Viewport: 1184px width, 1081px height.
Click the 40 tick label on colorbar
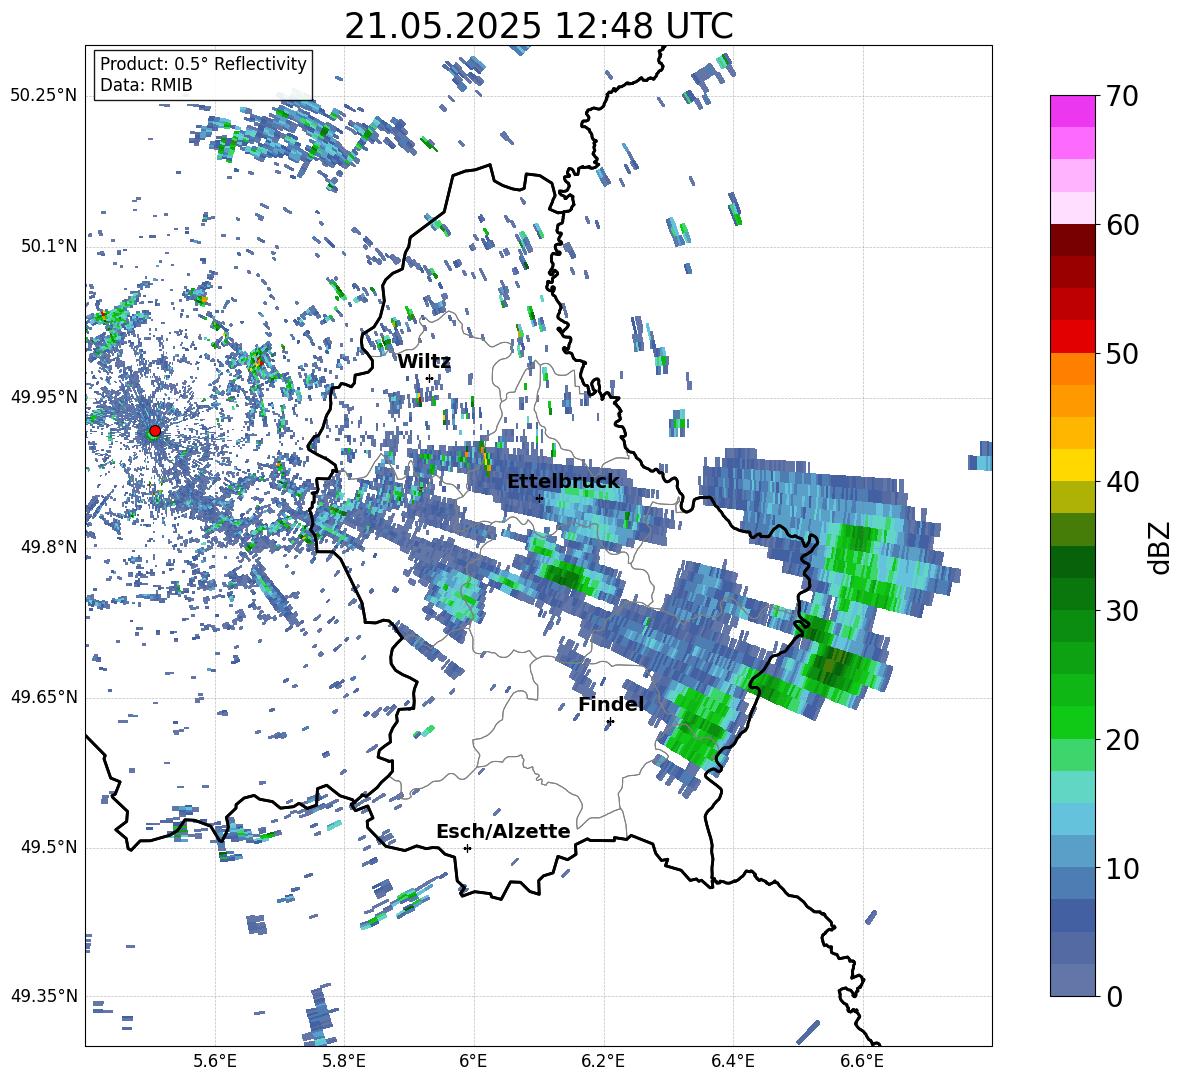pos(1122,482)
